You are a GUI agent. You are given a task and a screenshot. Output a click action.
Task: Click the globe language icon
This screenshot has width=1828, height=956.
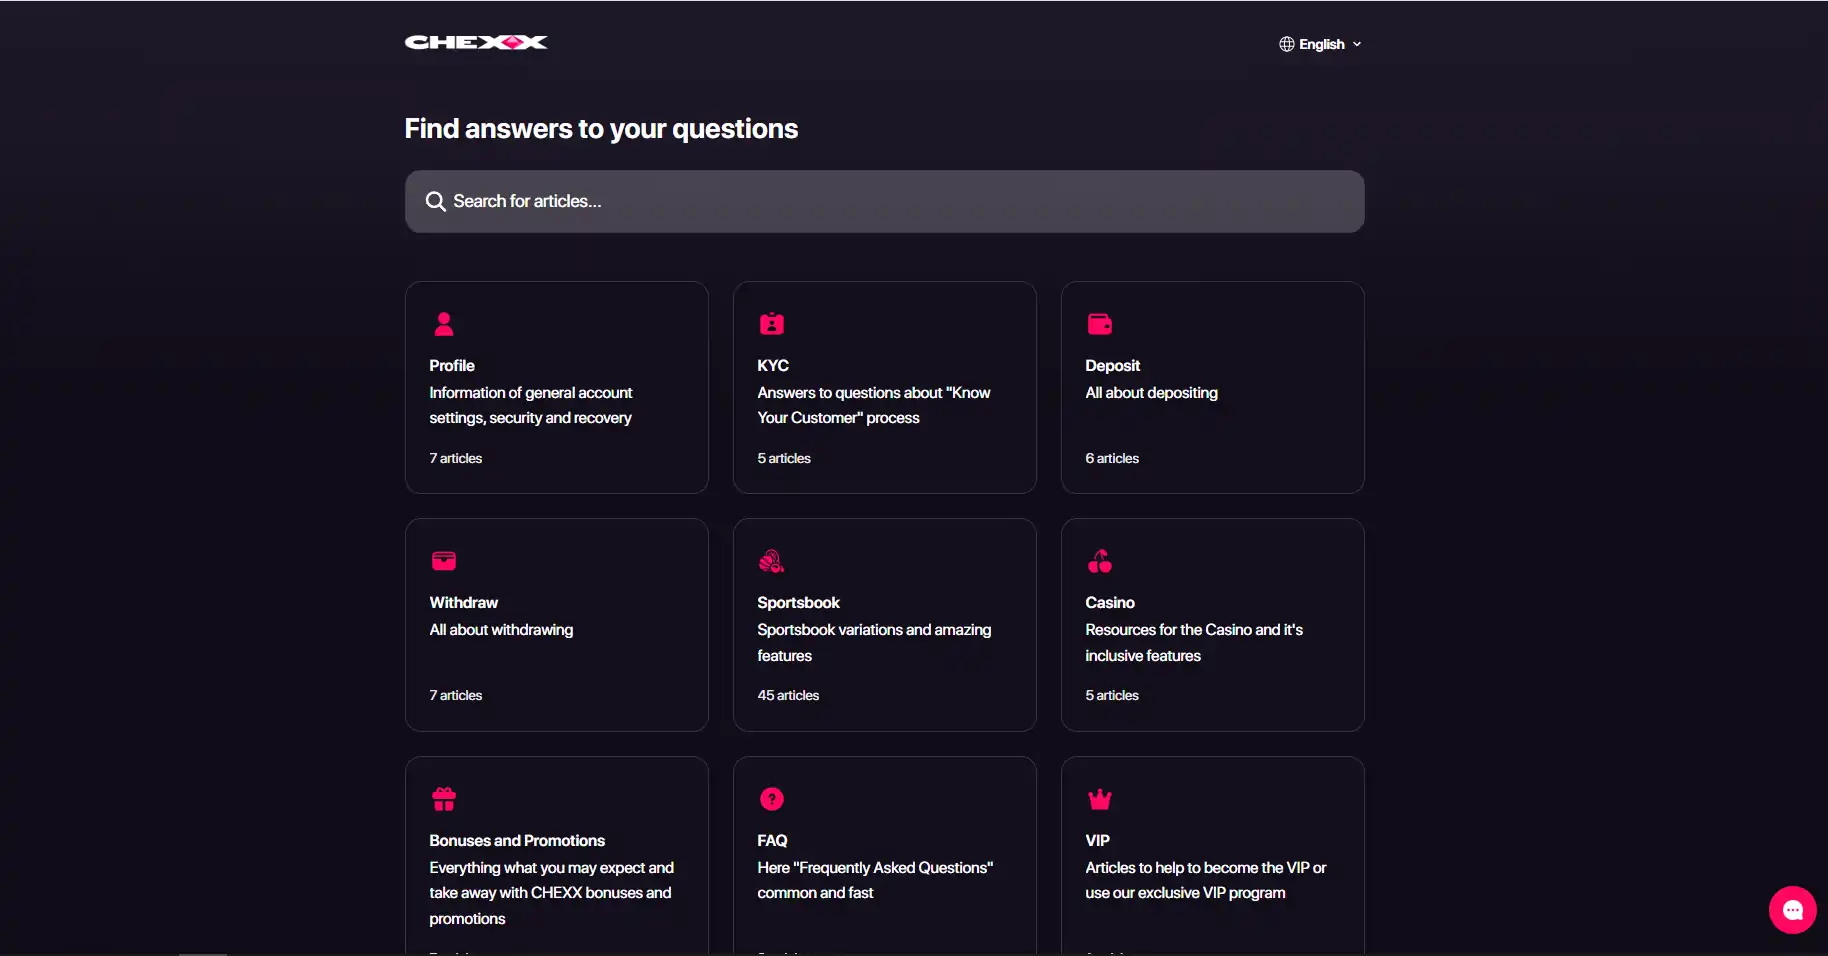[x=1287, y=44]
